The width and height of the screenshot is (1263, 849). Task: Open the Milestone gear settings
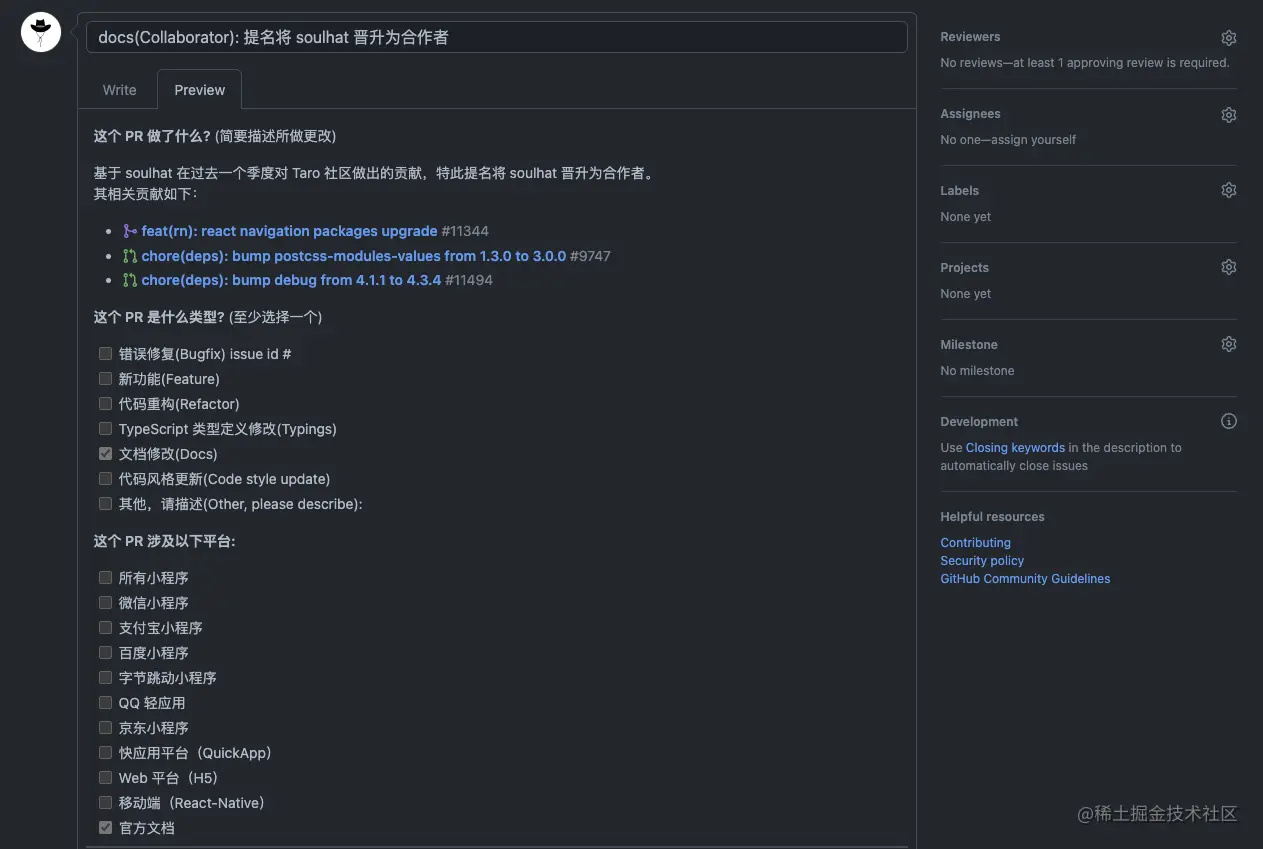click(x=1229, y=344)
